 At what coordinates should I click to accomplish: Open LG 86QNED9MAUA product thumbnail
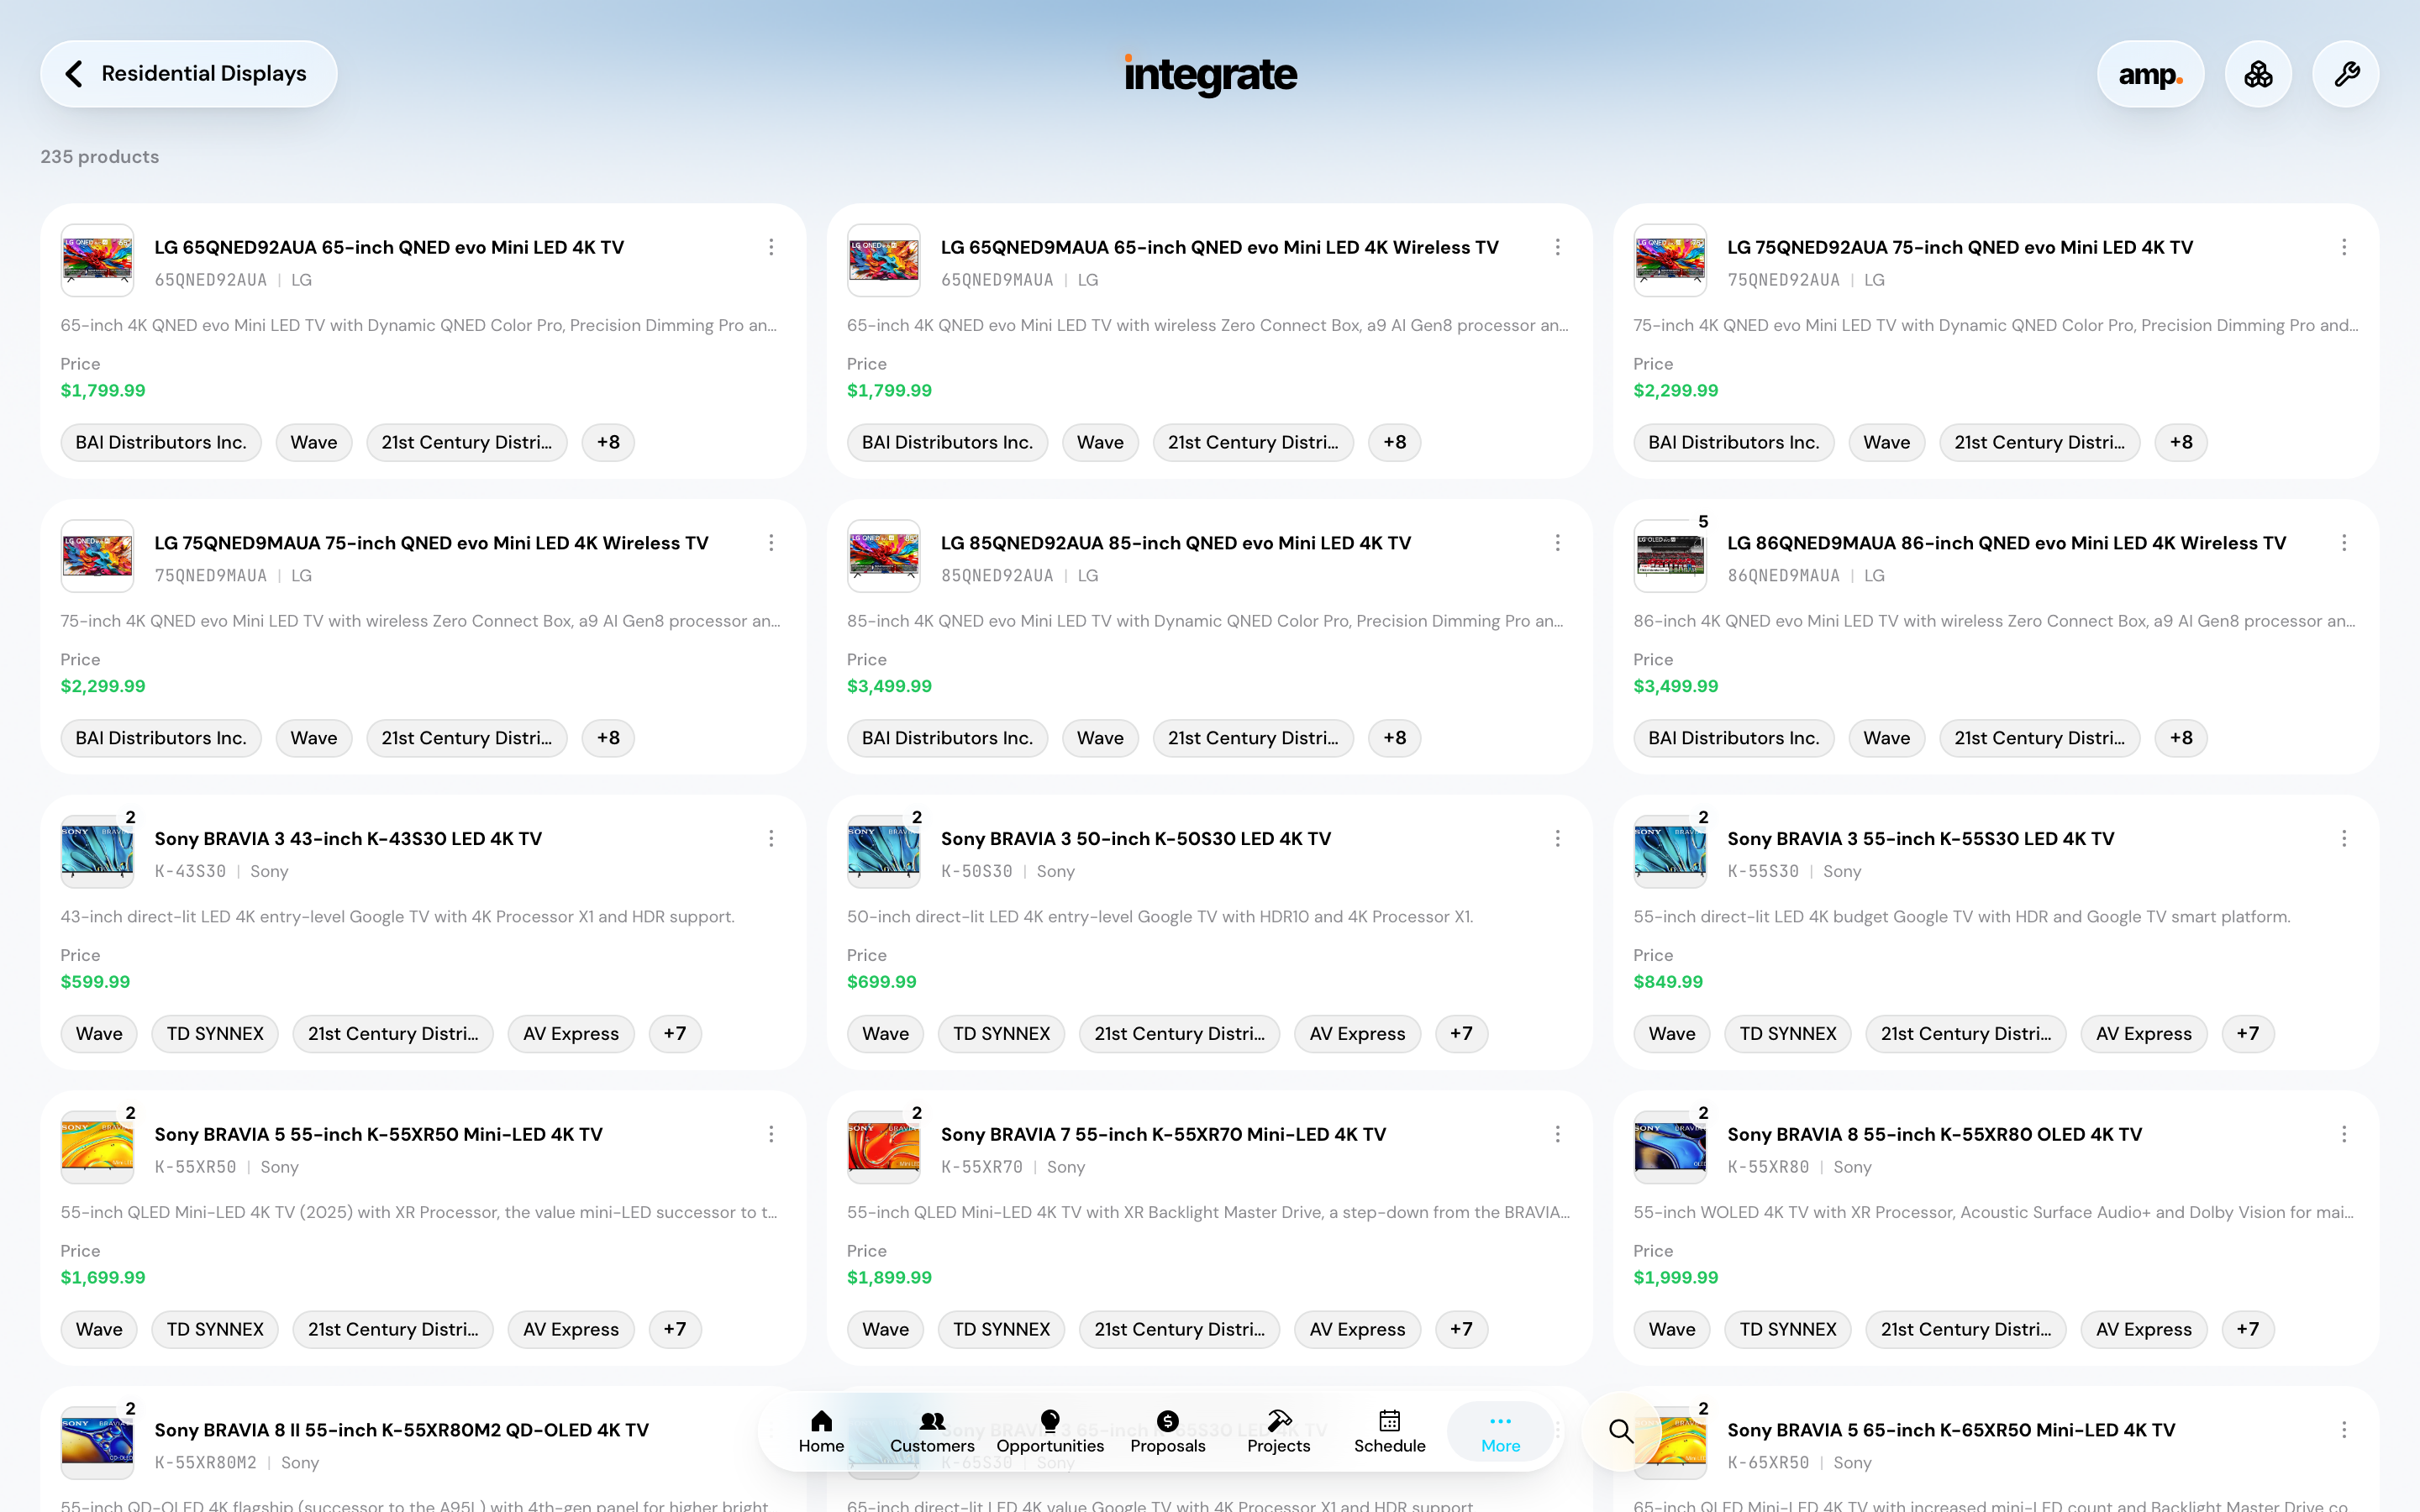(x=1670, y=556)
